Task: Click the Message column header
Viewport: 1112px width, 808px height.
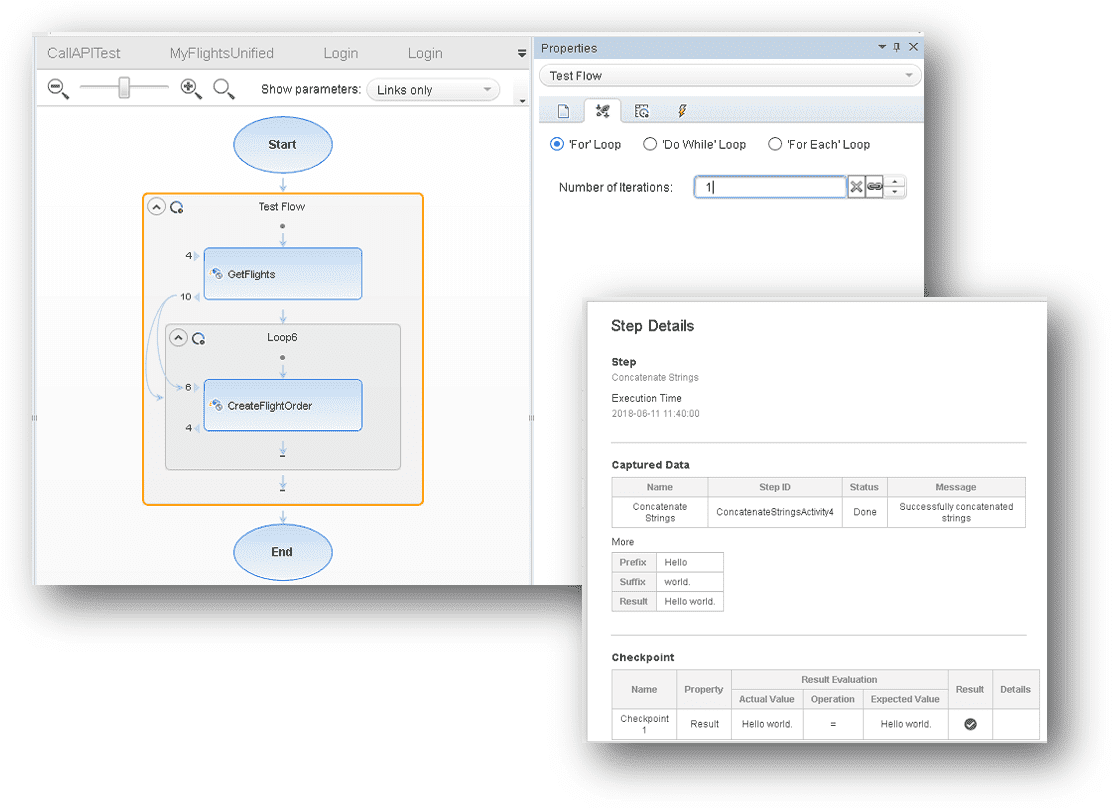Action: pos(956,487)
